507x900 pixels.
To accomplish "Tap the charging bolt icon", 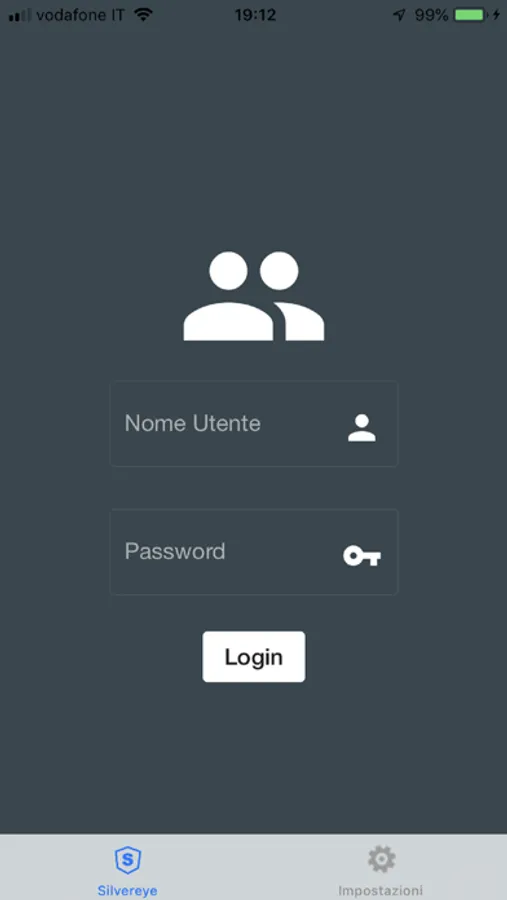I will click(x=497, y=15).
